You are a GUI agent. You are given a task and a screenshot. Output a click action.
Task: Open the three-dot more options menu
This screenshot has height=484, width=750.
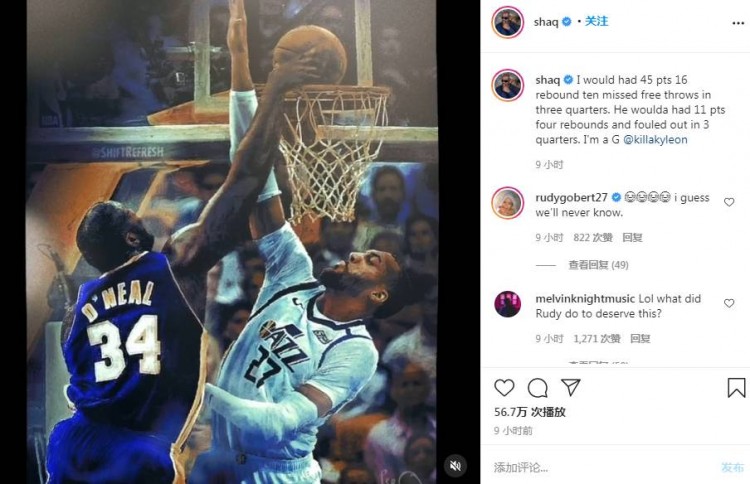(x=738, y=23)
